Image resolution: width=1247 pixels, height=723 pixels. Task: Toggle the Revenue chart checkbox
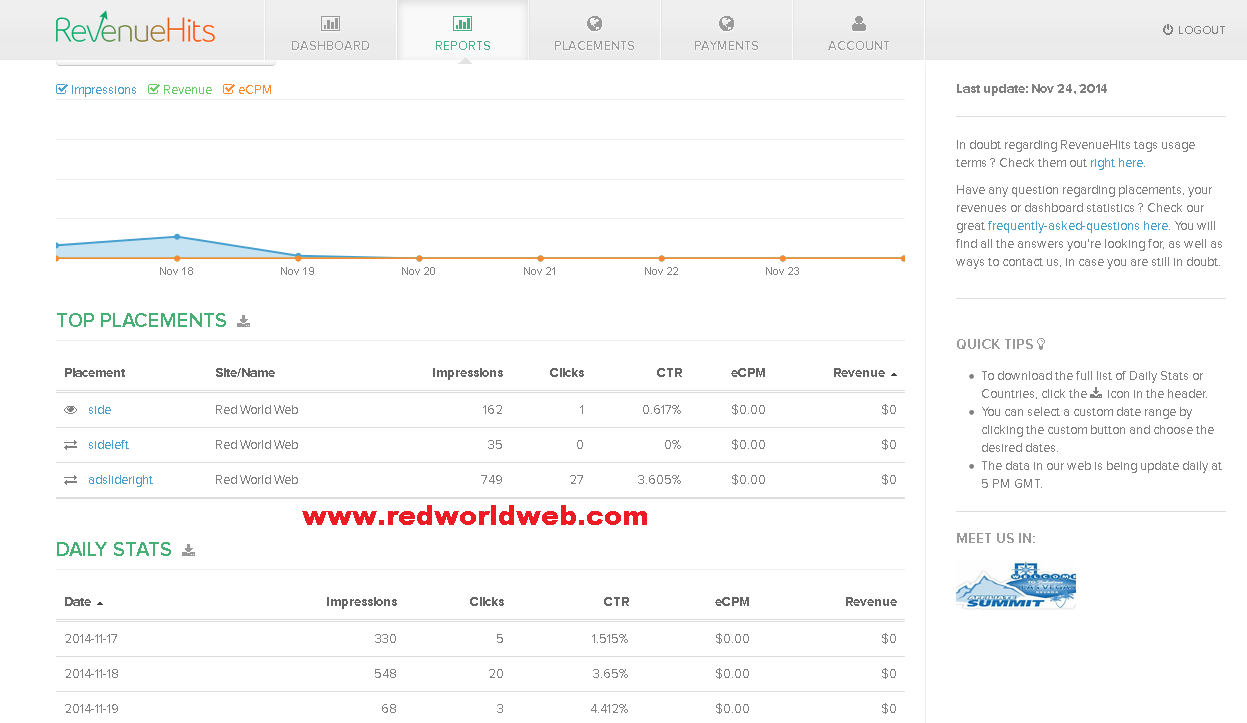click(x=154, y=89)
